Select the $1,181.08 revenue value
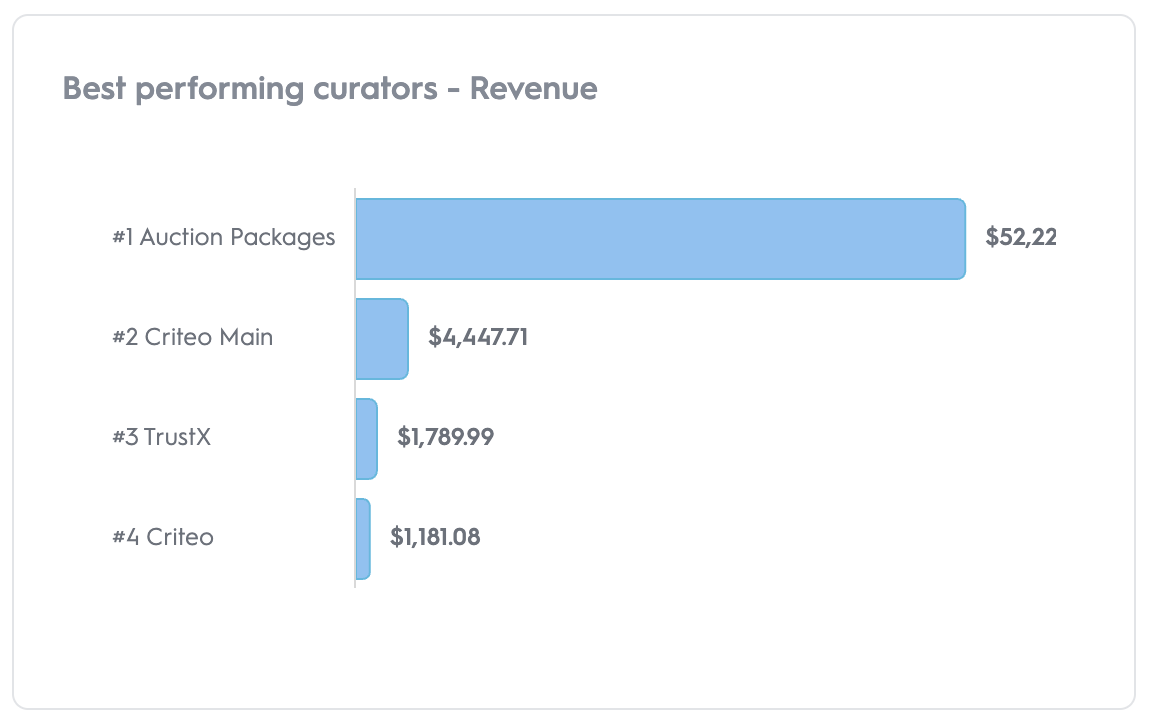The width and height of the screenshot is (1150, 726). coord(435,537)
